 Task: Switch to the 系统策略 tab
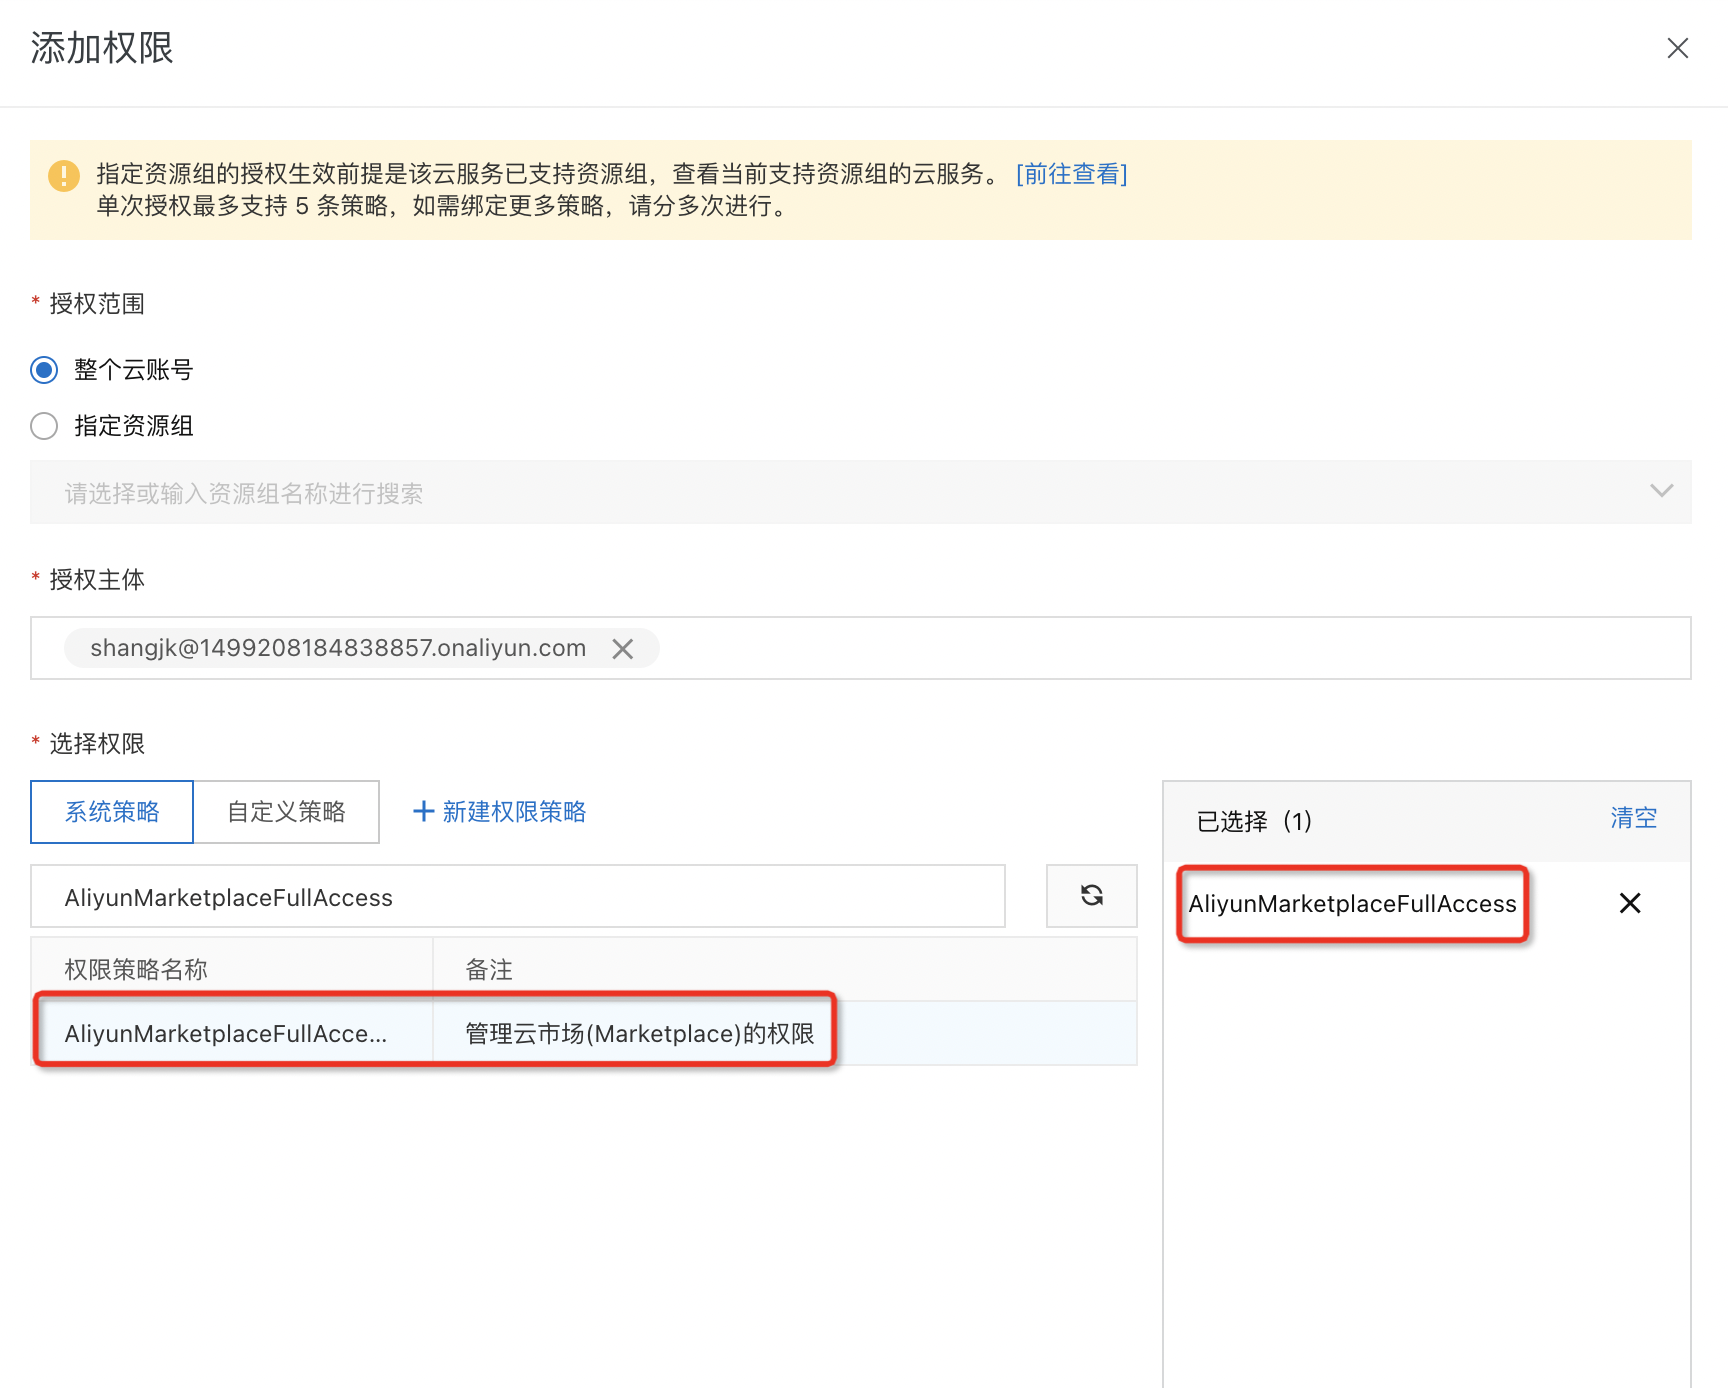pos(112,812)
